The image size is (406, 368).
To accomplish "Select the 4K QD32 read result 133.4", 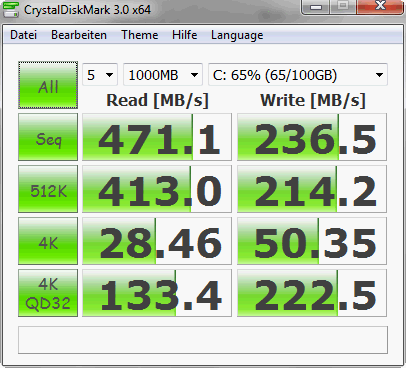I will coord(157,293).
